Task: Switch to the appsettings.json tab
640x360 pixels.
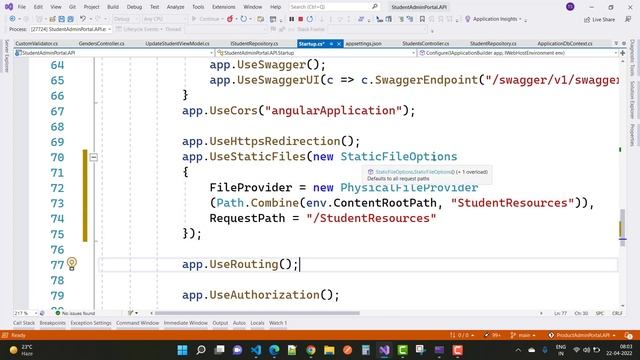Action: coord(363,43)
